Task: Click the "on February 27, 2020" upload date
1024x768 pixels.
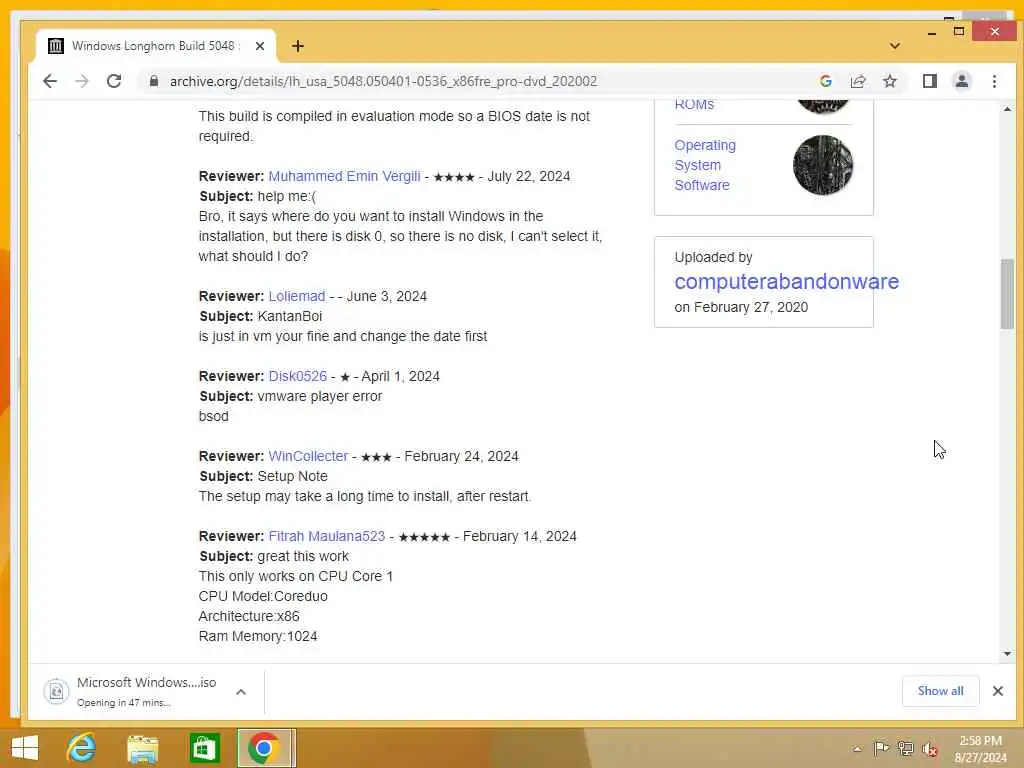Action: (x=741, y=308)
